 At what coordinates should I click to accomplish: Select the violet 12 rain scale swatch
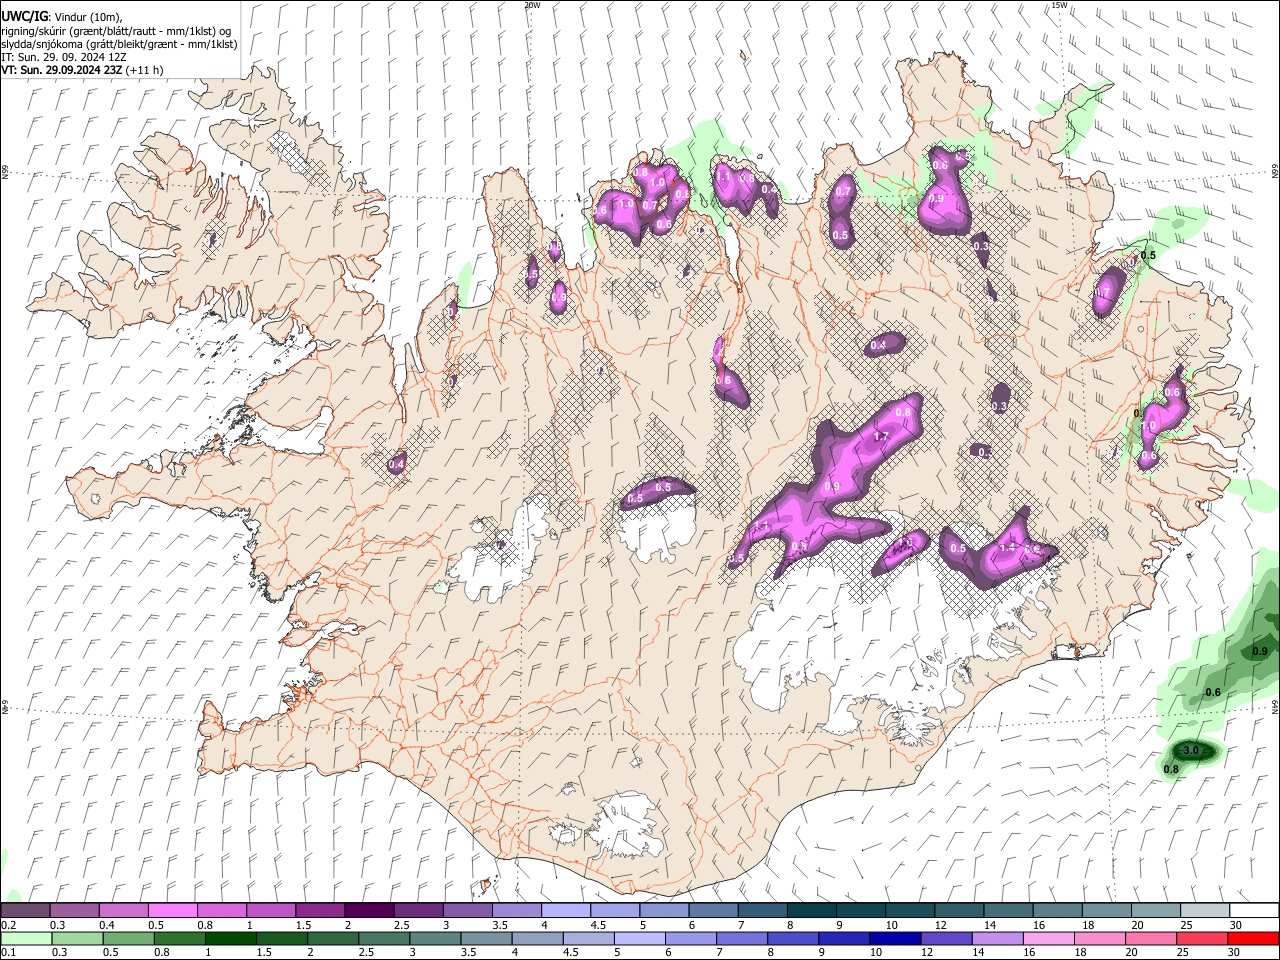point(946,938)
